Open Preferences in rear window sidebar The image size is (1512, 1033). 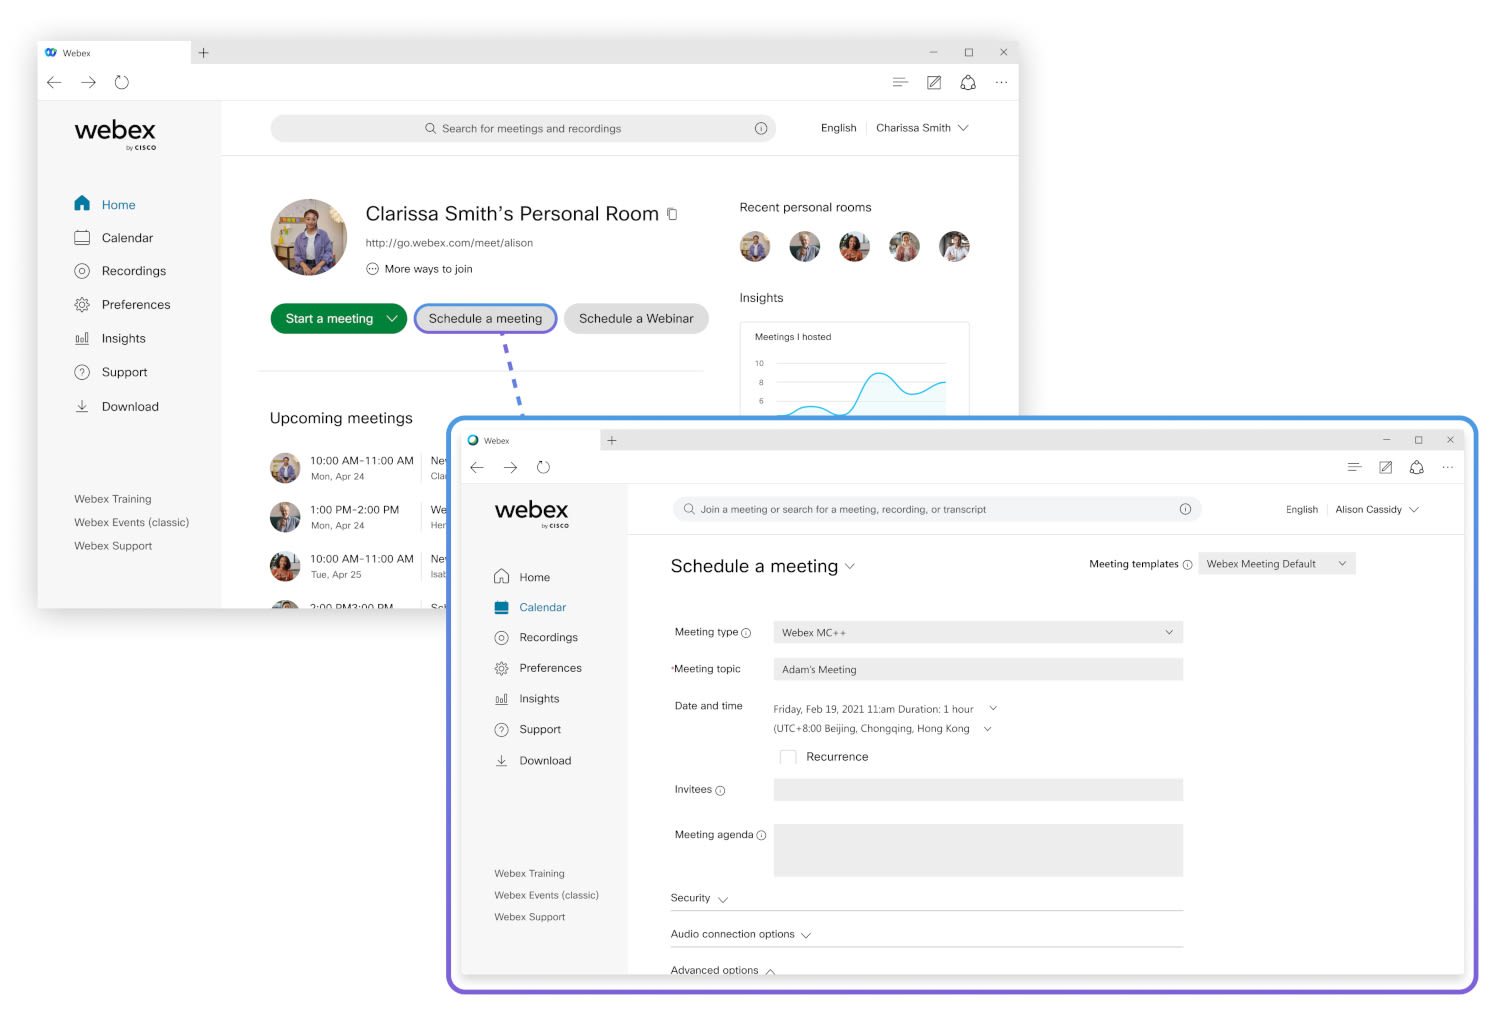(122, 305)
